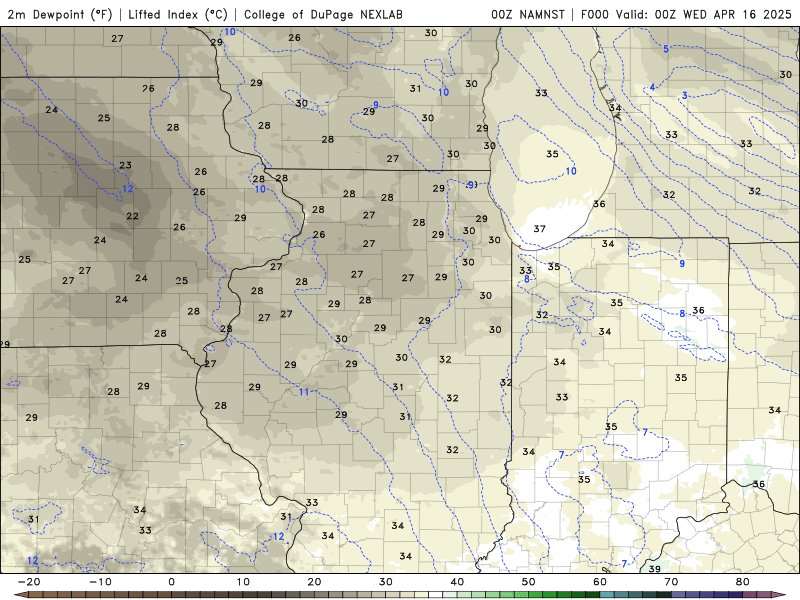The image size is (800, 600).
Task: Click the brown left arrow end of colorbar
Action: point(21,595)
